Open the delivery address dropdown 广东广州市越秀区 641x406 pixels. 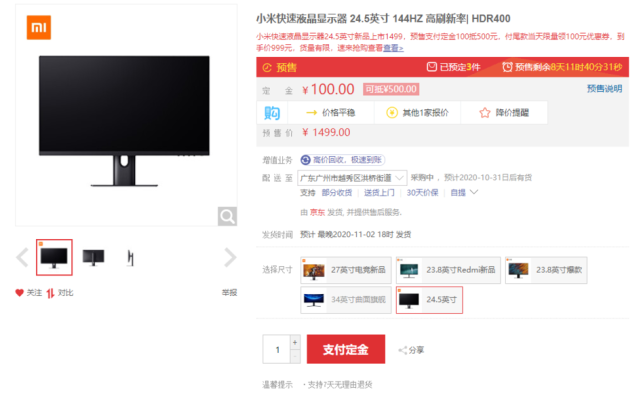point(352,178)
